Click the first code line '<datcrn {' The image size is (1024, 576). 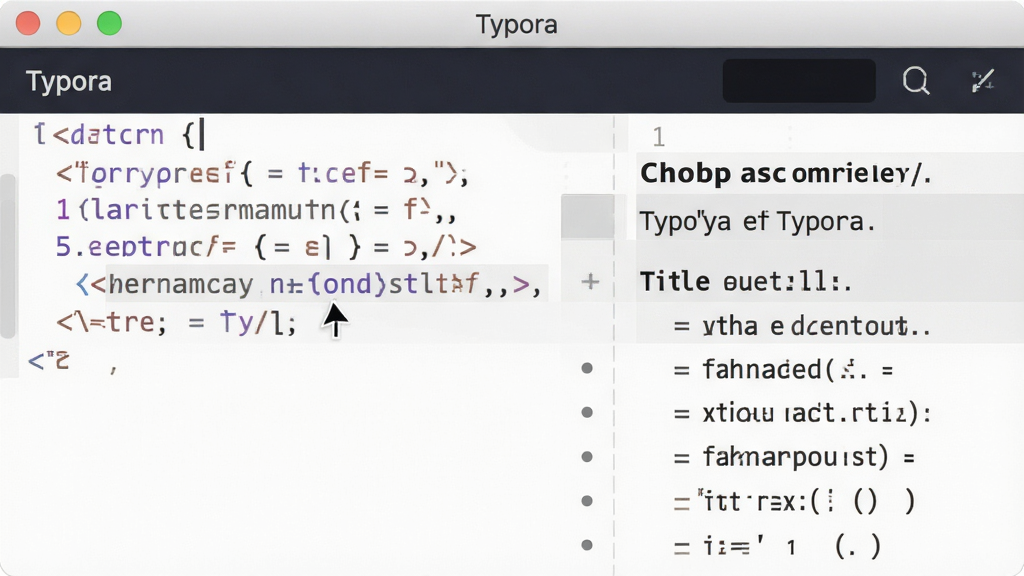[x=119, y=135]
